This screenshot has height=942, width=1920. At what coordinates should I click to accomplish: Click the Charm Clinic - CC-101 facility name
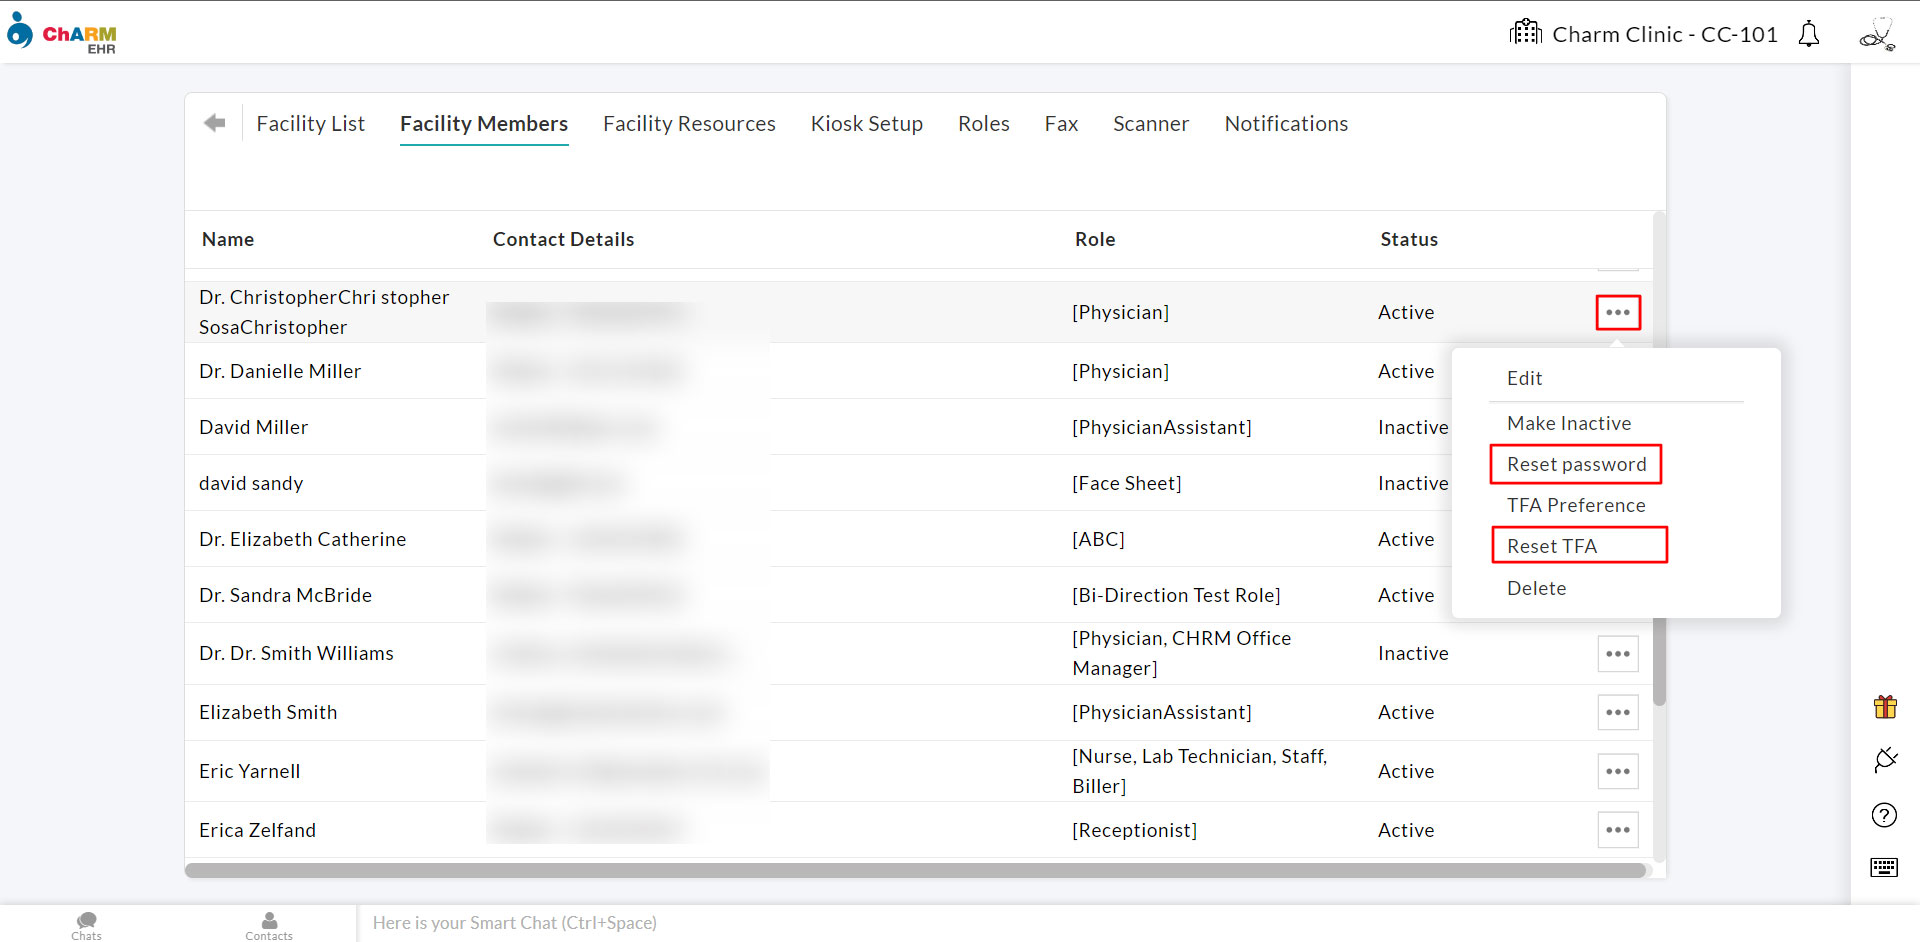coord(1664,35)
